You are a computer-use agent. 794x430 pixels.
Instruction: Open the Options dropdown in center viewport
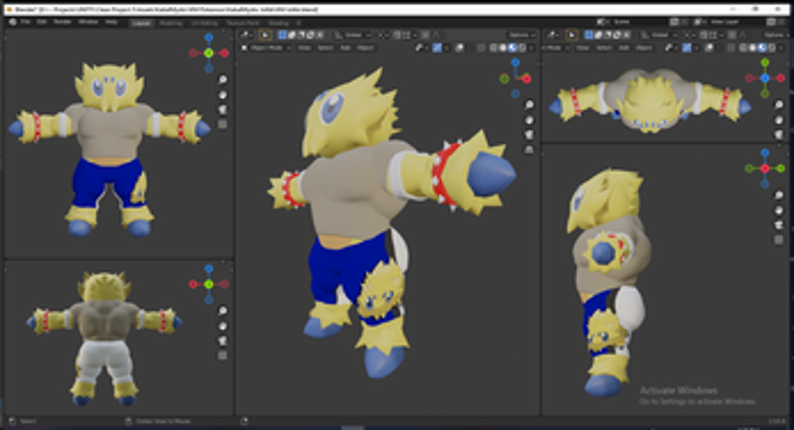(522, 35)
